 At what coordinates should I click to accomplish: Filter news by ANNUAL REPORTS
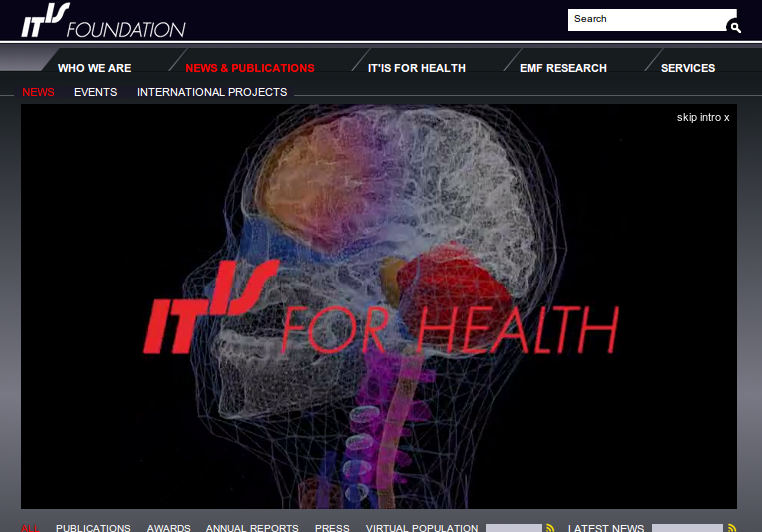click(252, 528)
